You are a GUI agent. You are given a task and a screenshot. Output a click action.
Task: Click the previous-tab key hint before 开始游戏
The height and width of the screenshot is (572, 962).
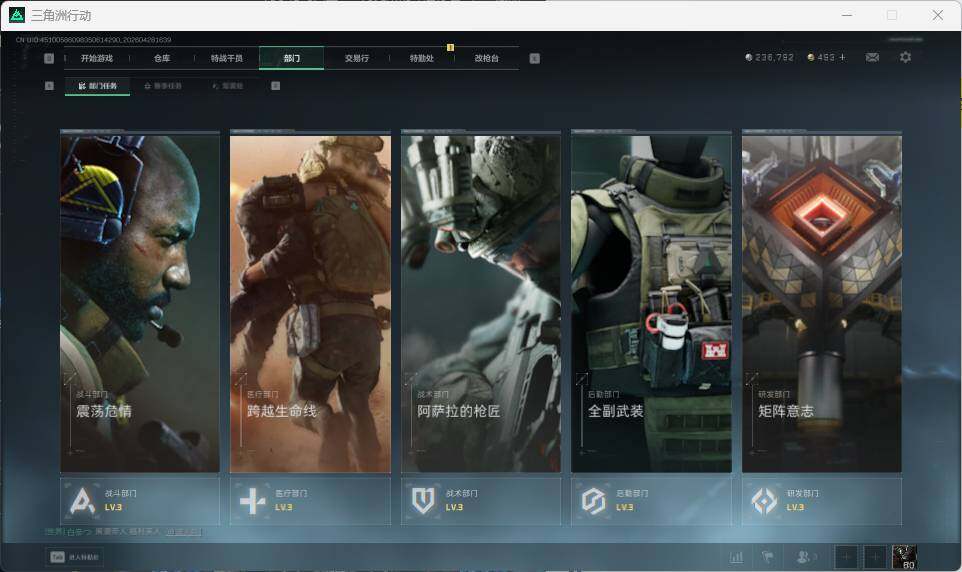point(49,58)
